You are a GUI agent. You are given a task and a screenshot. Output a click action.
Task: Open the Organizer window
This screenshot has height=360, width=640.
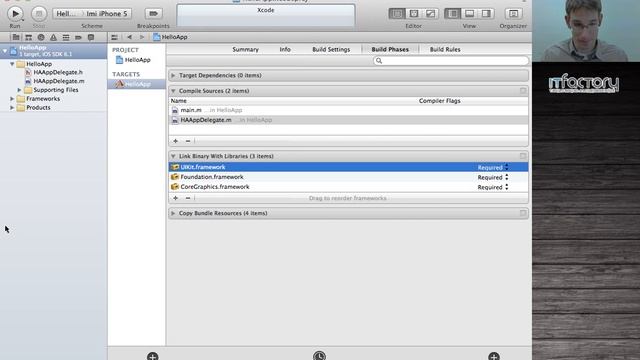point(513,13)
